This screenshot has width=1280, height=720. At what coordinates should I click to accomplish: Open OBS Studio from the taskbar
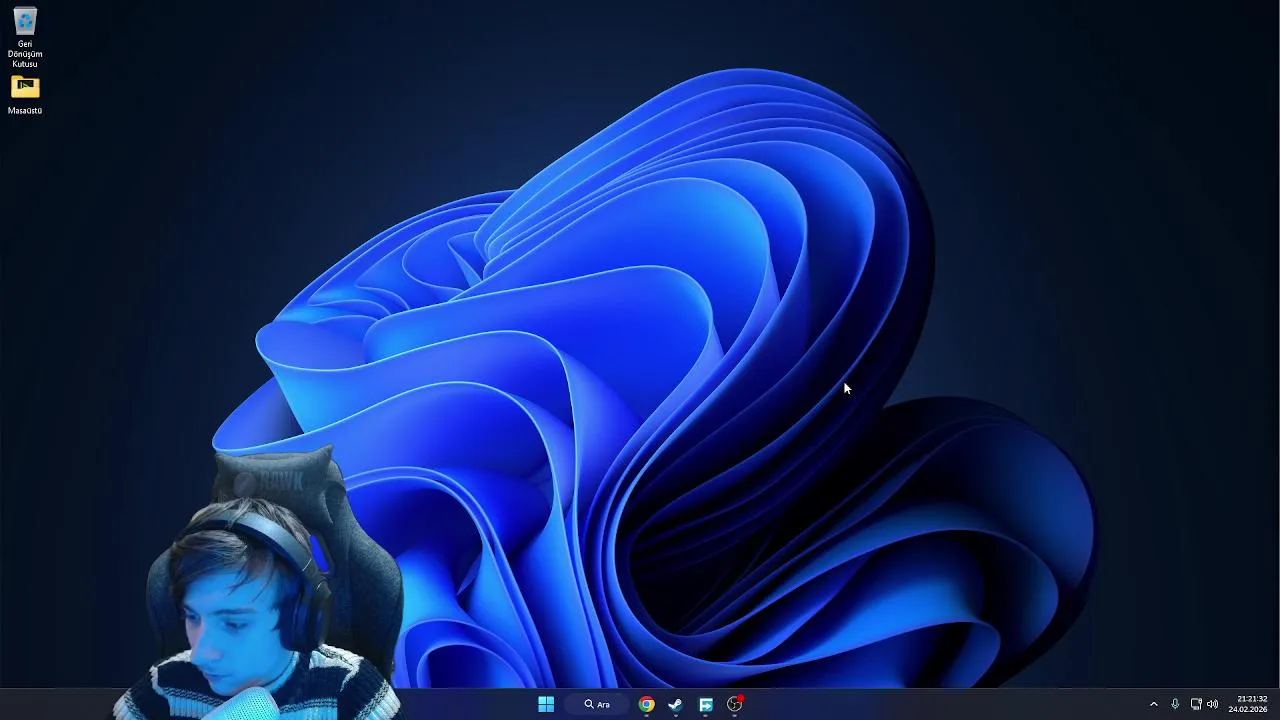pos(735,704)
